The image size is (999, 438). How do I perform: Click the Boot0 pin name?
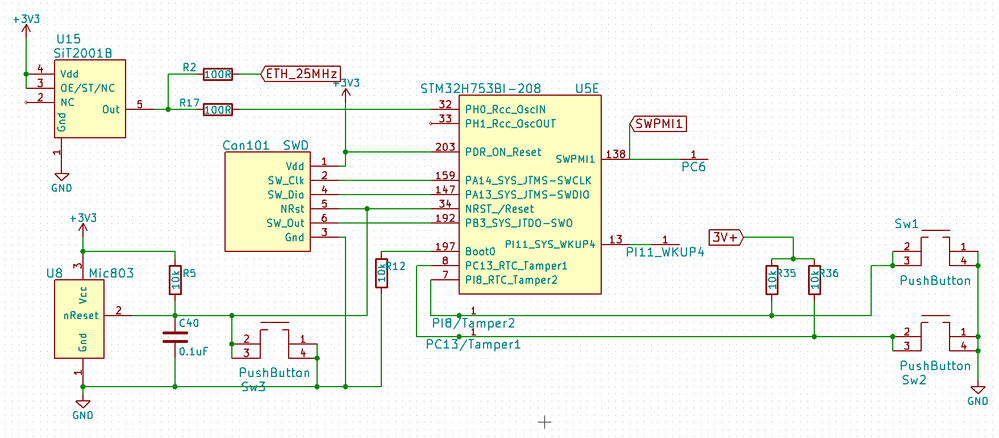(481, 251)
